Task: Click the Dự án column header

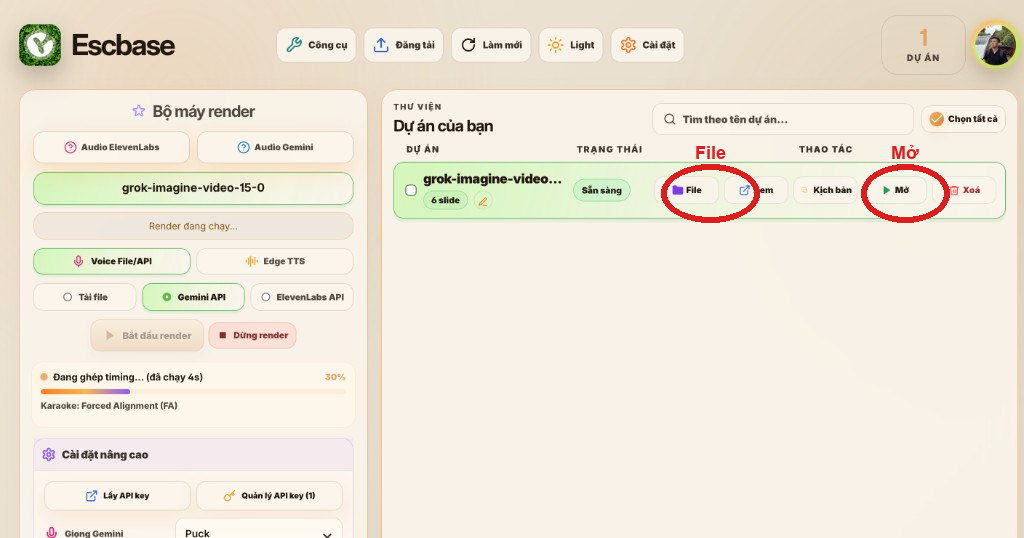Action: click(x=423, y=150)
